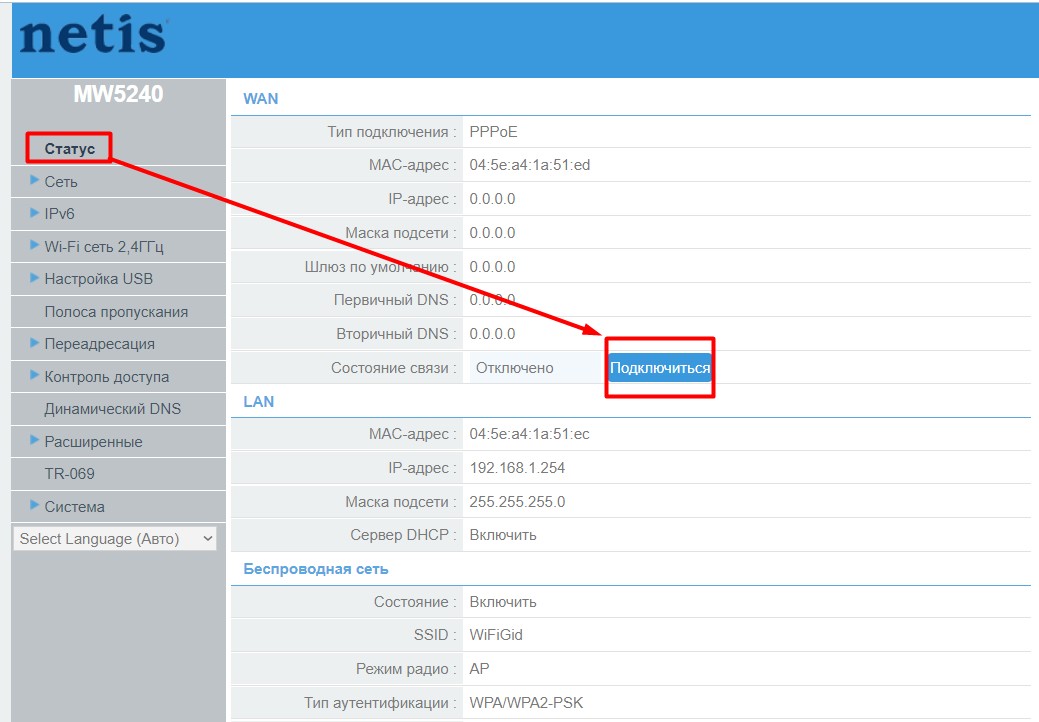Click the netis logo
The image size is (1039, 722).
tap(93, 35)
